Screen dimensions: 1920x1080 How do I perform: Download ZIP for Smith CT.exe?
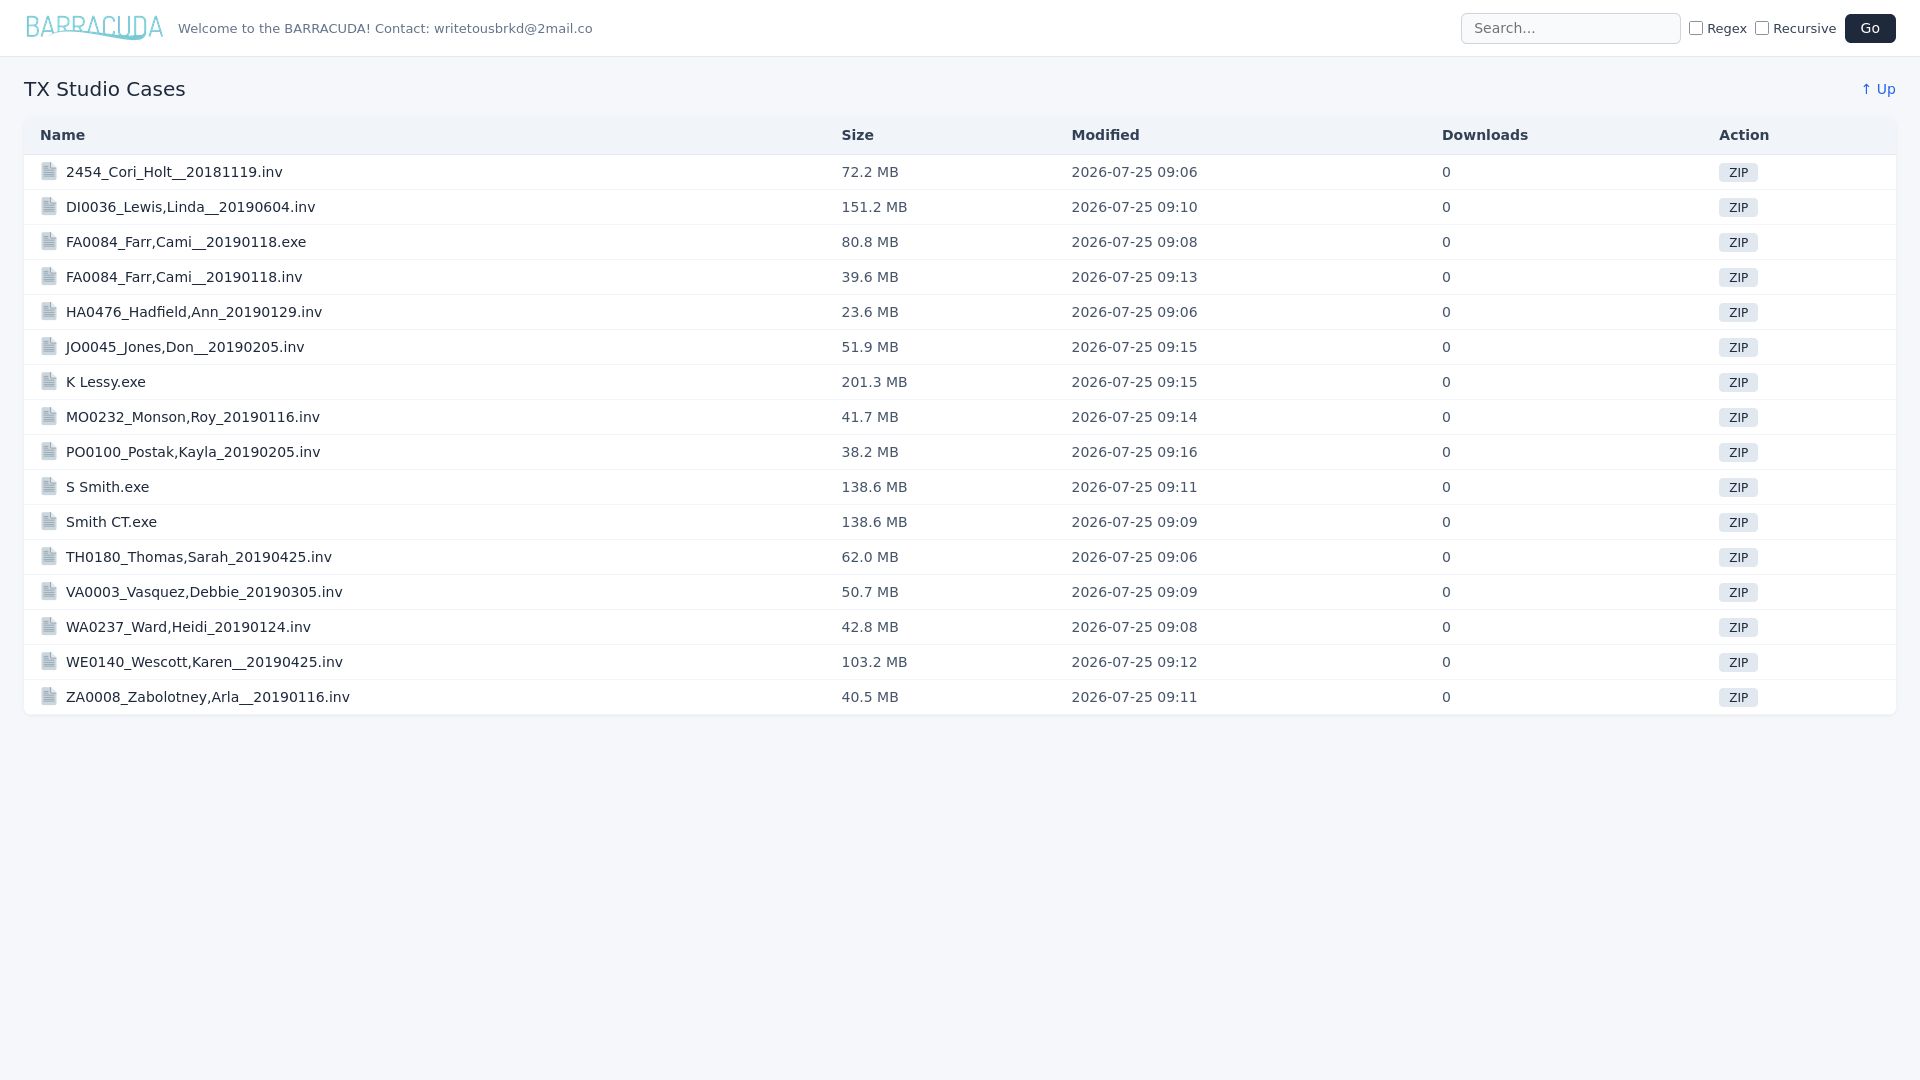[1738, 522]
